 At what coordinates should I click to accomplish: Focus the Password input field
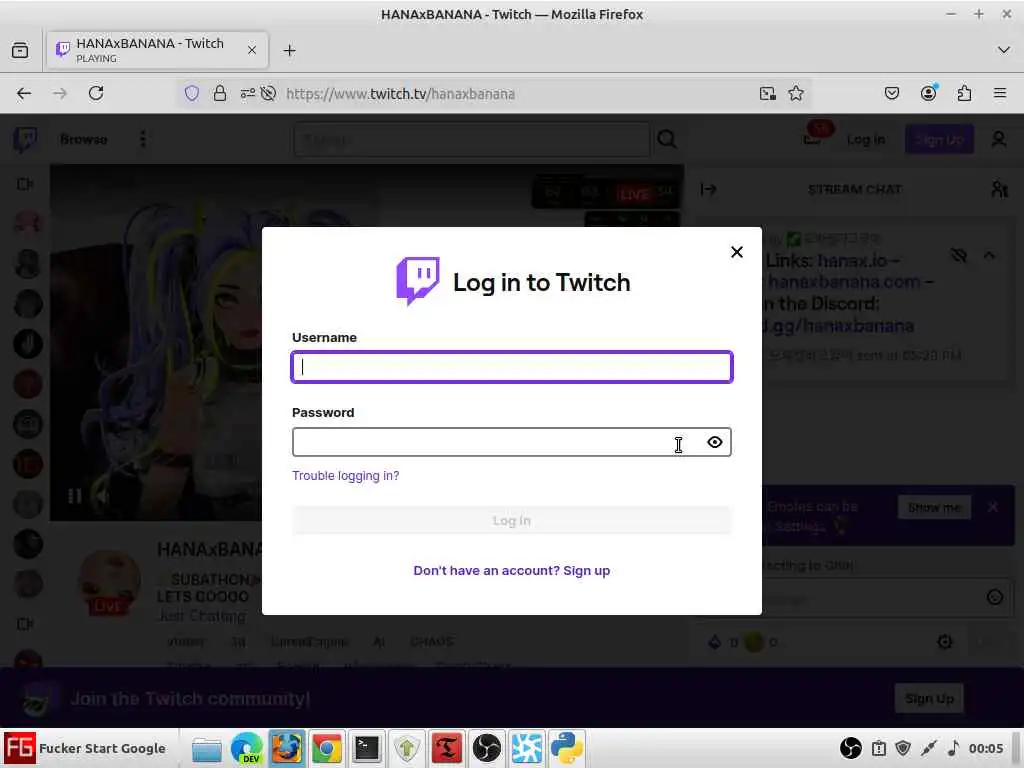[512, 442]
